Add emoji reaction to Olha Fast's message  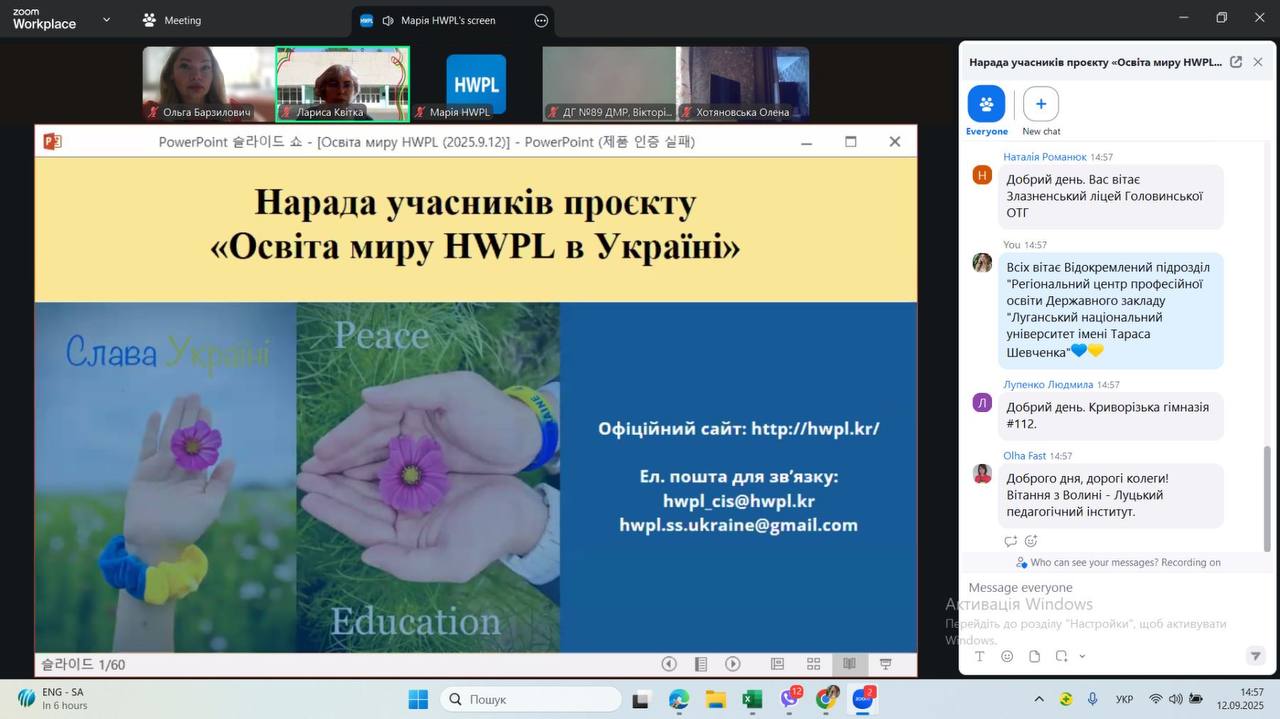coord(1031,541)
